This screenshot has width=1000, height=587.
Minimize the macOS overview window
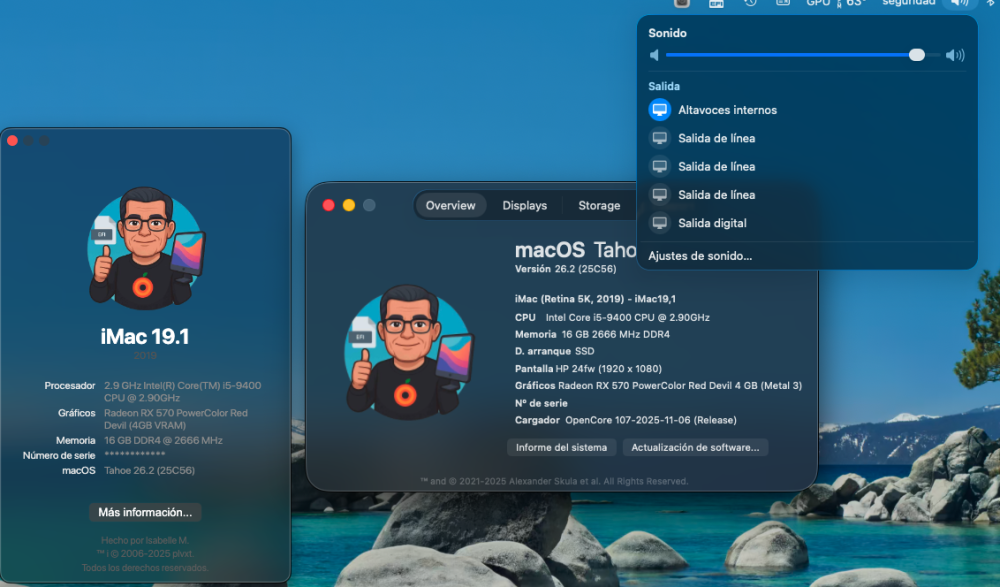click(349, 205)
